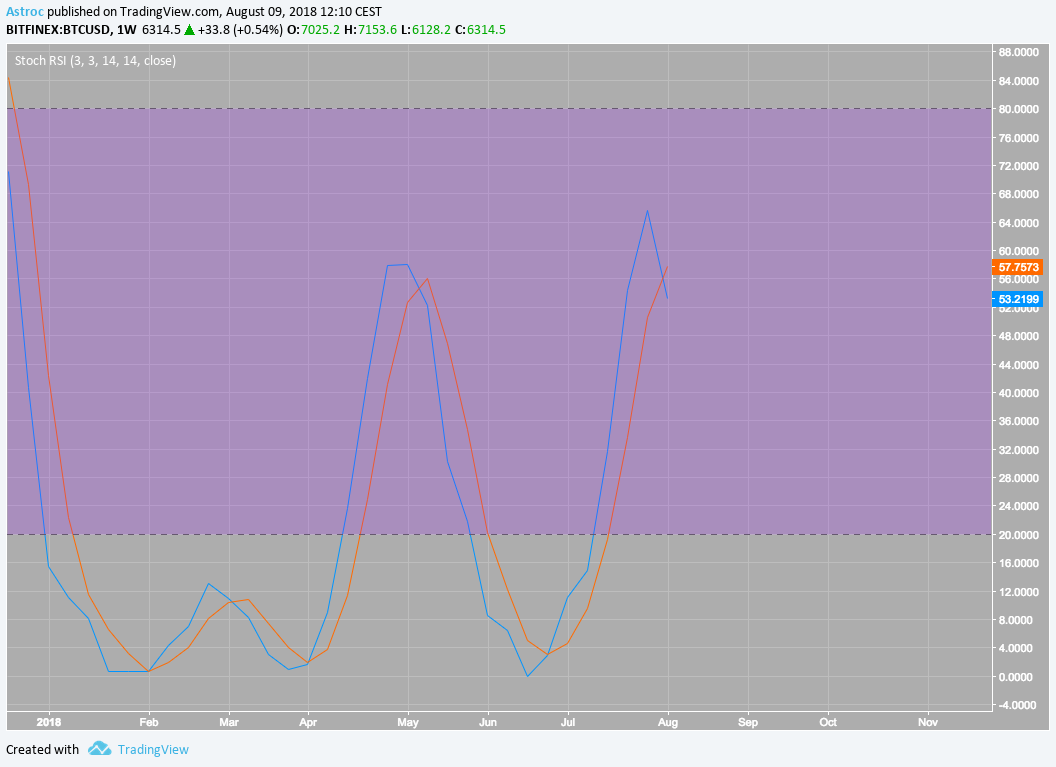Click the 40.0000 price axis label
The height and width of the screenshot is (767, 1056).
tap(1018, 393)
